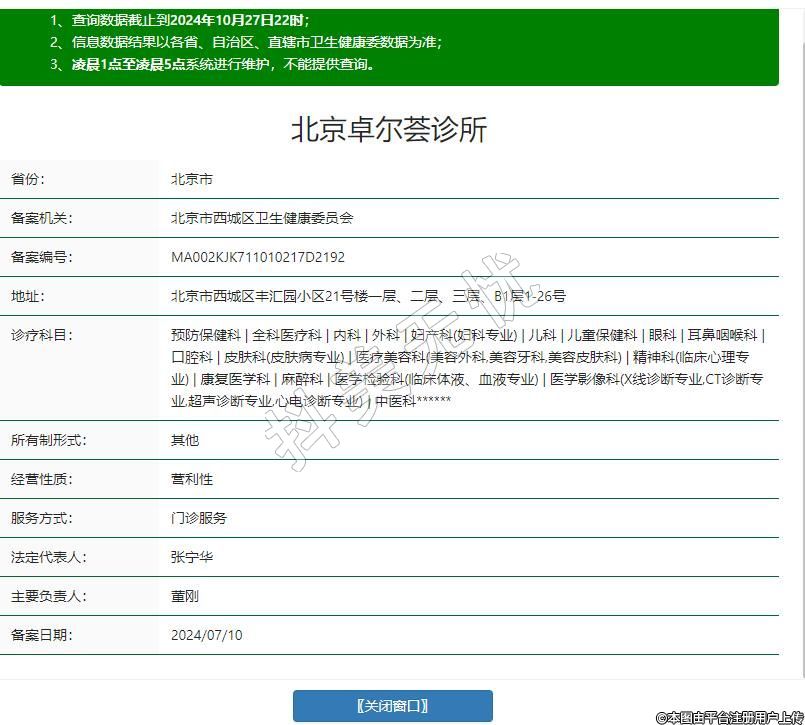Click the 主要负责人 row label
The image size is (805, 725).
pyautogui.click(x=49, y=596)
